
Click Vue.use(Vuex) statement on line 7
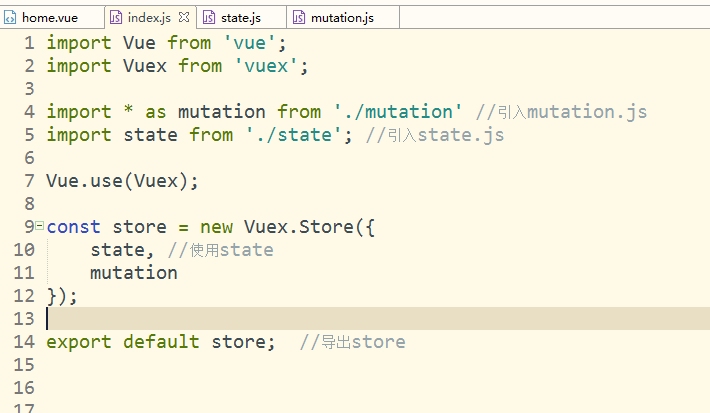[x=123, y=181]
